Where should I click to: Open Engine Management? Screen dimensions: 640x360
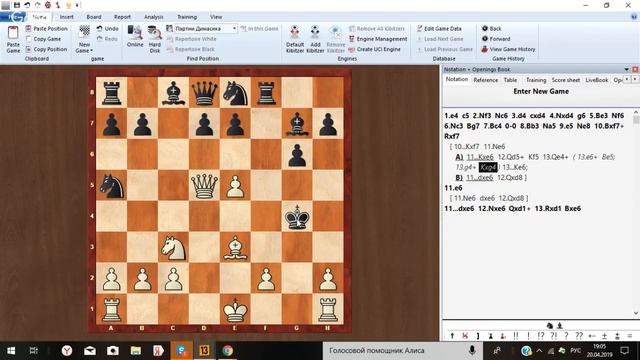(378, 39)
